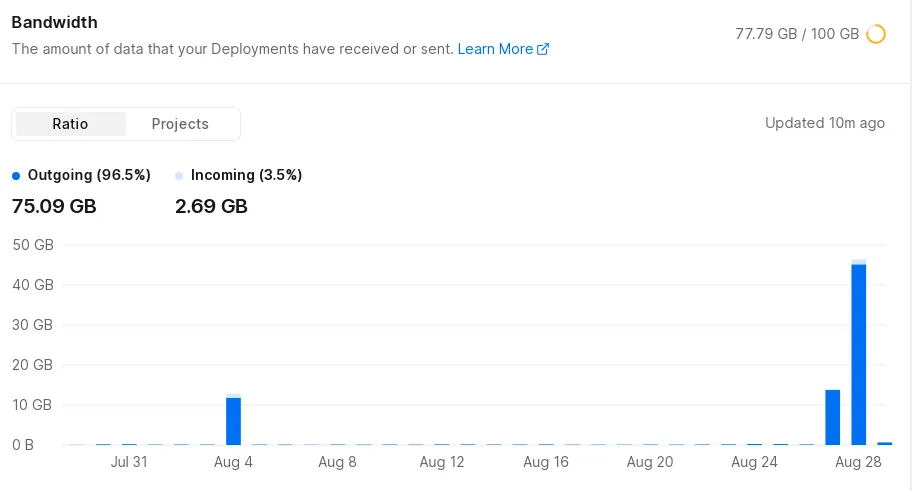This screenshot has width=912, height=491.
Task: Click the 77.79 GB / 100 GB usage text
Action: click(x=797, y=34)
